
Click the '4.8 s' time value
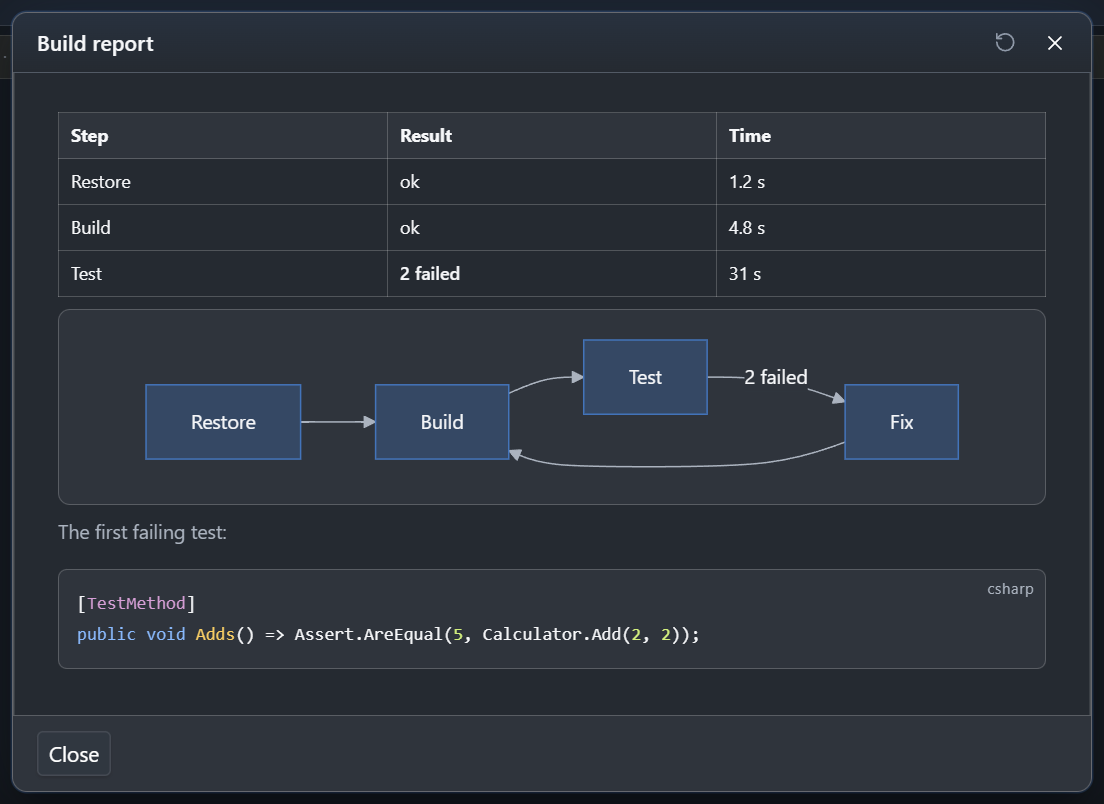click(881, 227)
